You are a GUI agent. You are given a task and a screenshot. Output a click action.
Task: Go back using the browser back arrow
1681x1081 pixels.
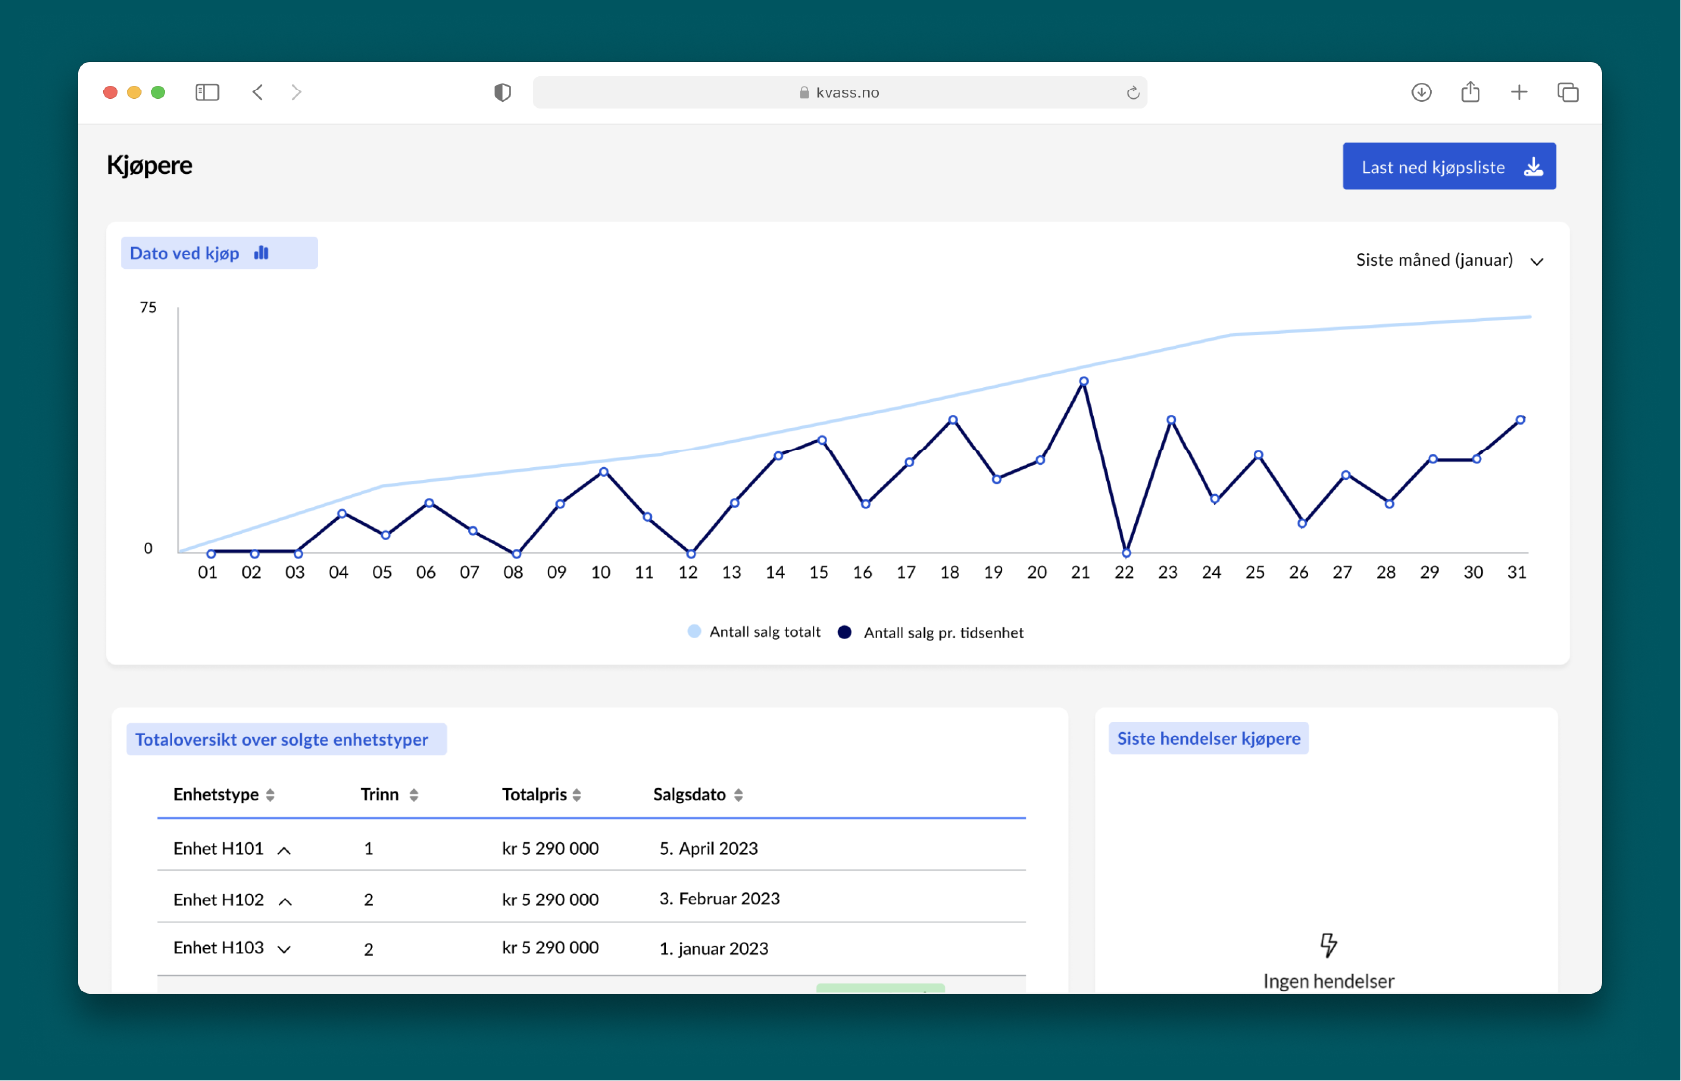point(258,92)
